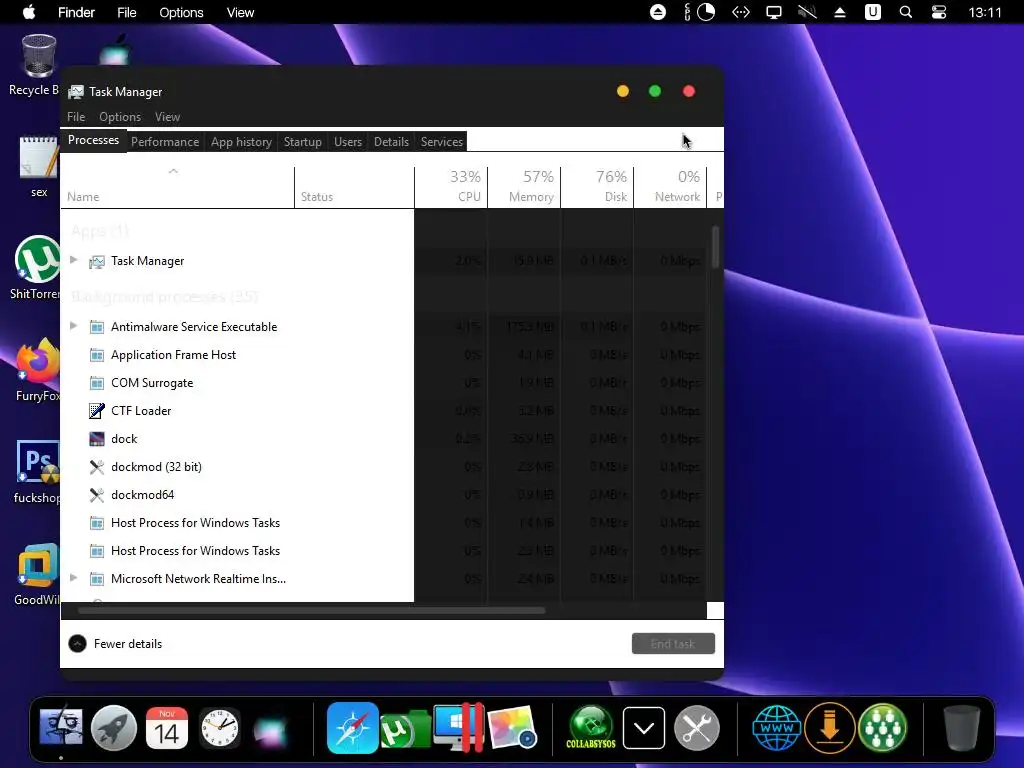Switch to the App history tab
This screenshot has width=1024, height=768.
point(241,142)
